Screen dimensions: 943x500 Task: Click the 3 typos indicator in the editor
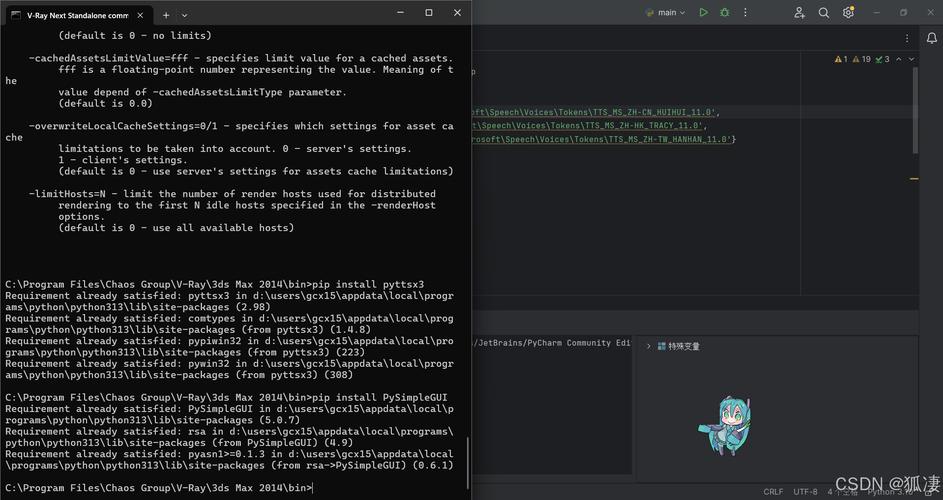[882, 59]
